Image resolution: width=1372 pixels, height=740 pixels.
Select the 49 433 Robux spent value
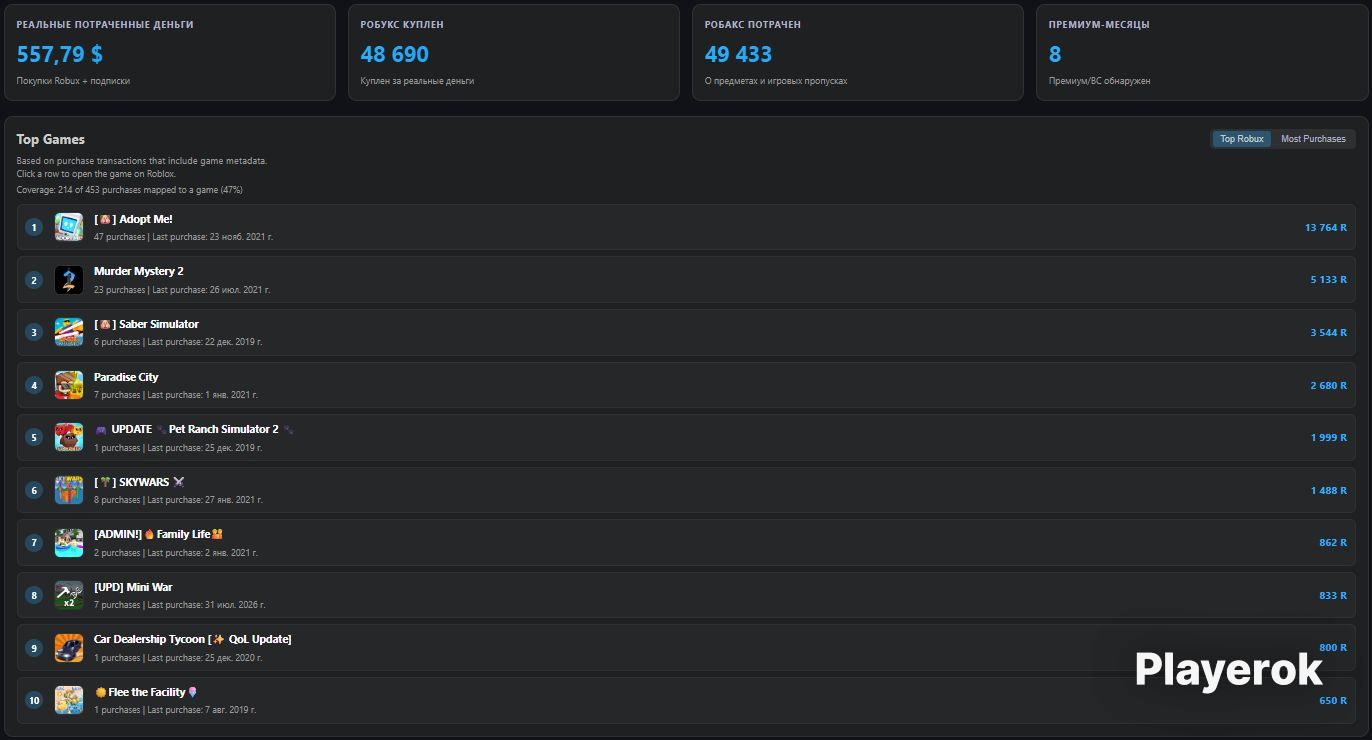(x=739, y=54)
